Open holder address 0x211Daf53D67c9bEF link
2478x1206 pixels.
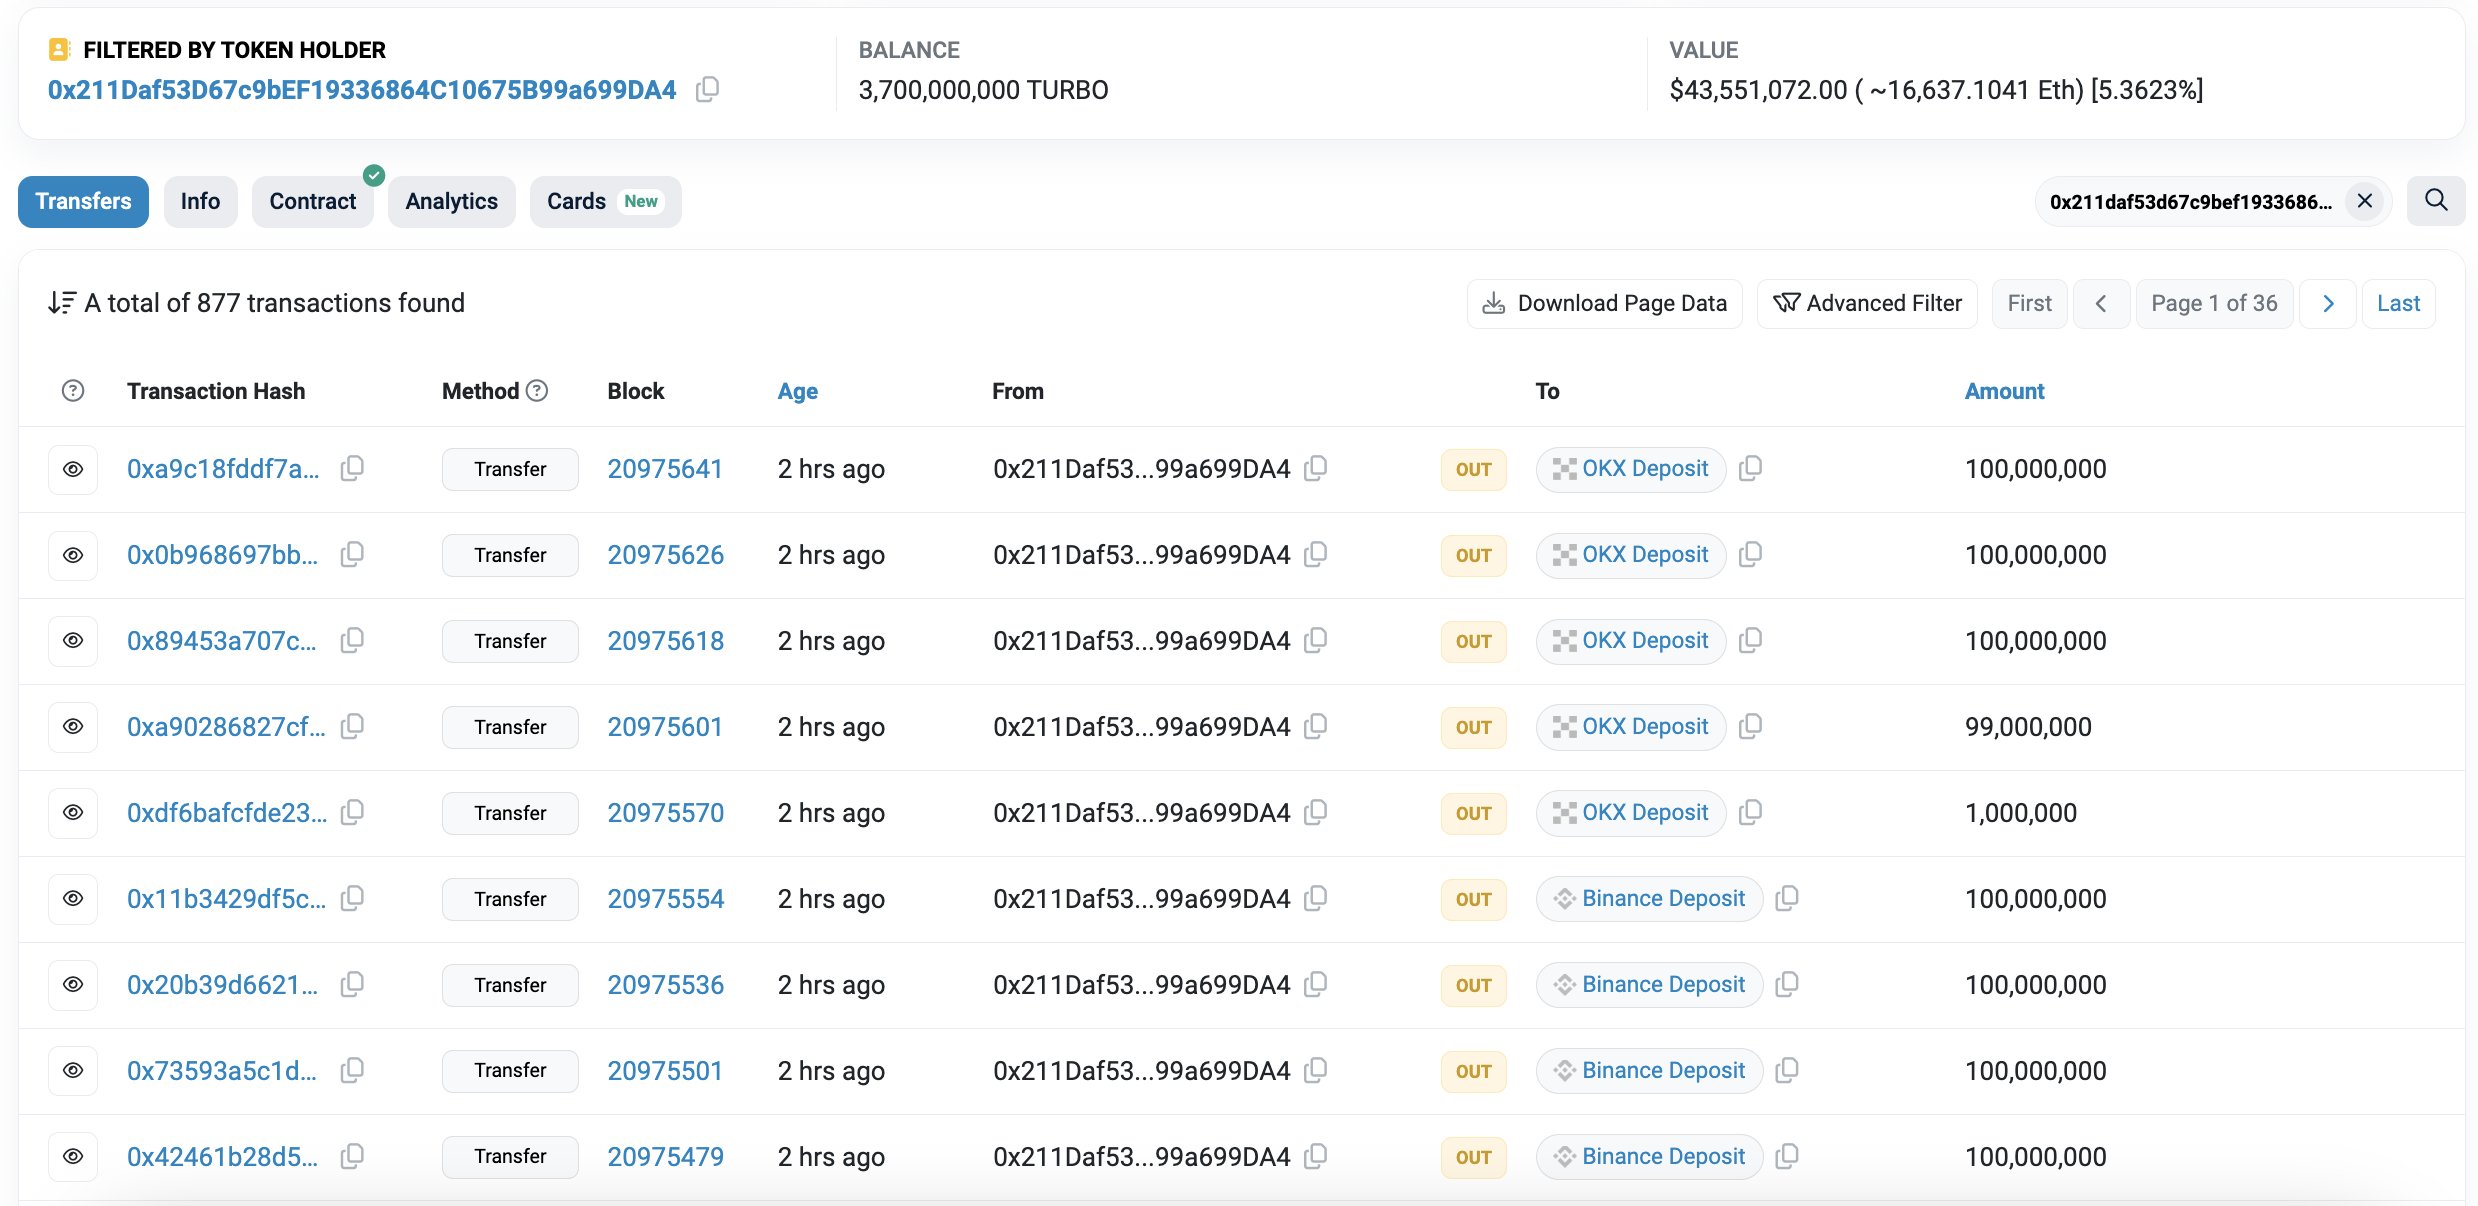362,90
